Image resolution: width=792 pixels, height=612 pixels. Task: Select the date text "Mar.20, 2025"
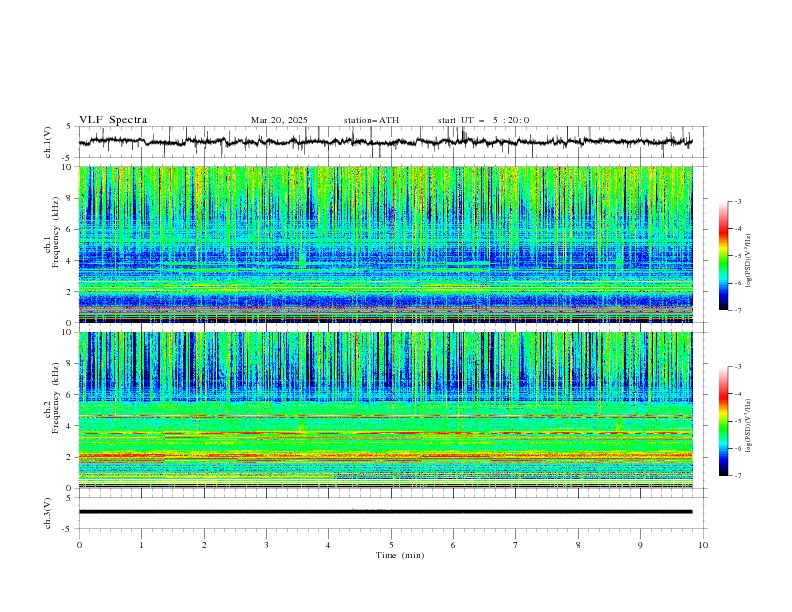279,120
